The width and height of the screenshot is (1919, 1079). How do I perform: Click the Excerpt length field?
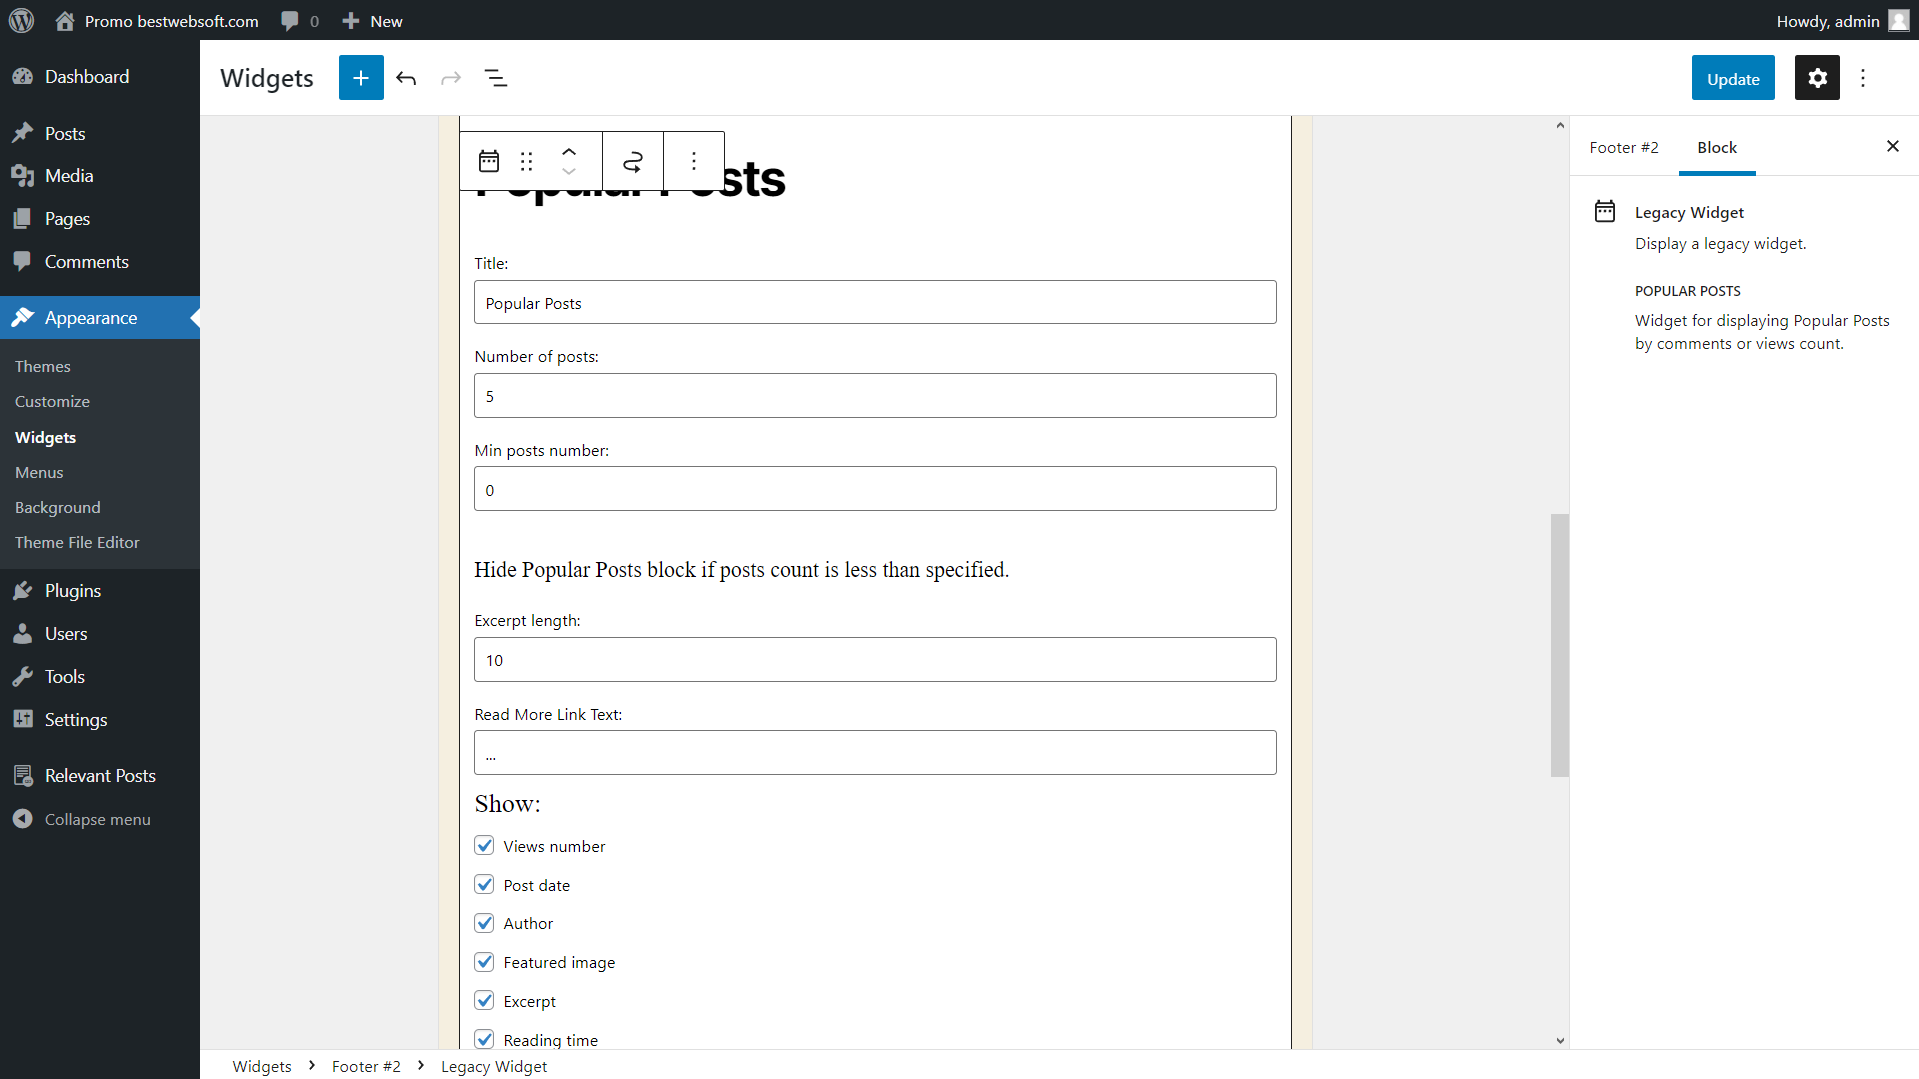coord(875,659)
